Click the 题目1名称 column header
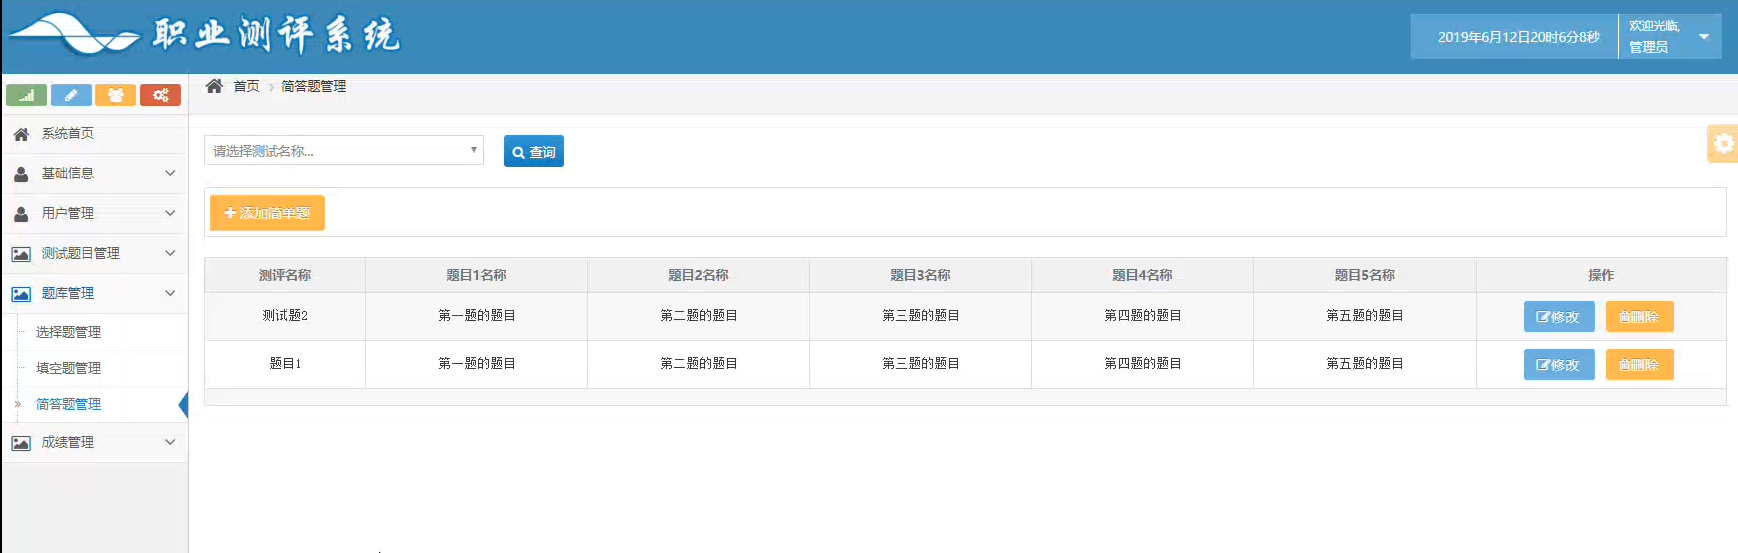The height and width of the screenshot is (553, 1738). pyautogui.click(x=476, y=275)
